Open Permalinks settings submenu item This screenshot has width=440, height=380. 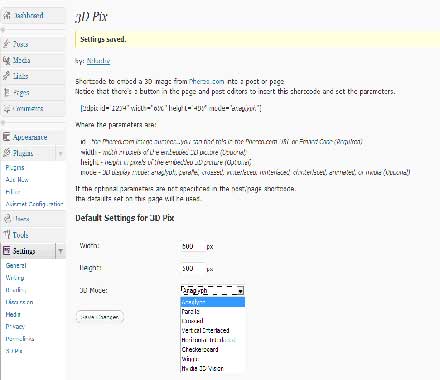20,339
